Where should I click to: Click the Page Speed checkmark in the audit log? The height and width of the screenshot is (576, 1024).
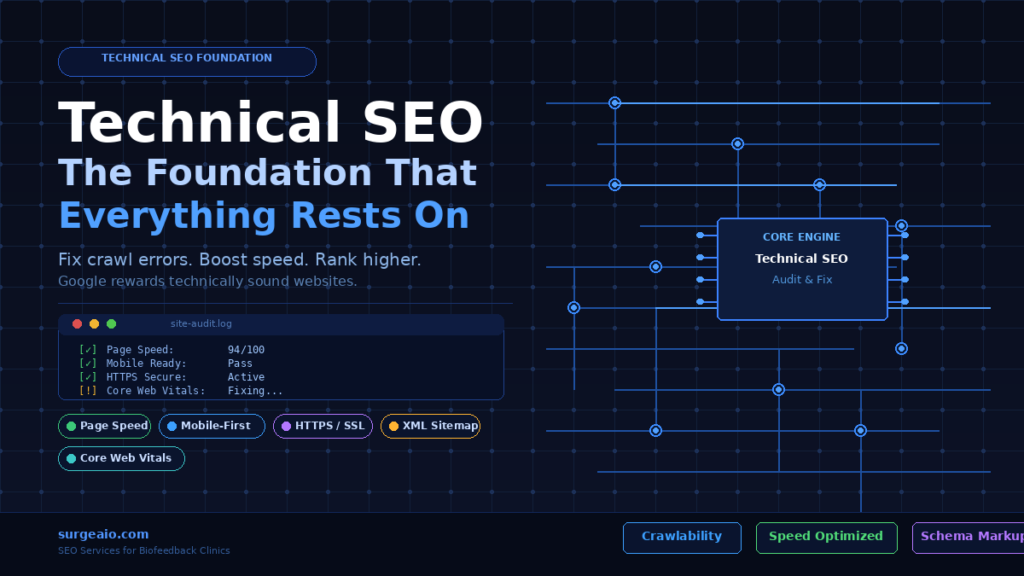click(88, 349)
